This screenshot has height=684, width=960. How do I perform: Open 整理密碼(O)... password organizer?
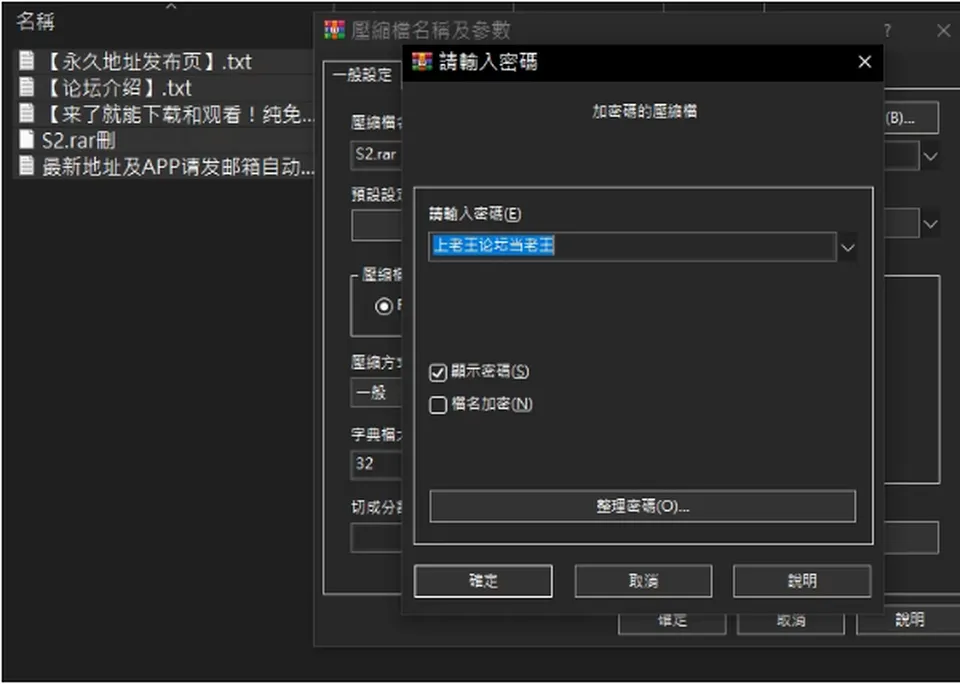[x=643, y=506]
